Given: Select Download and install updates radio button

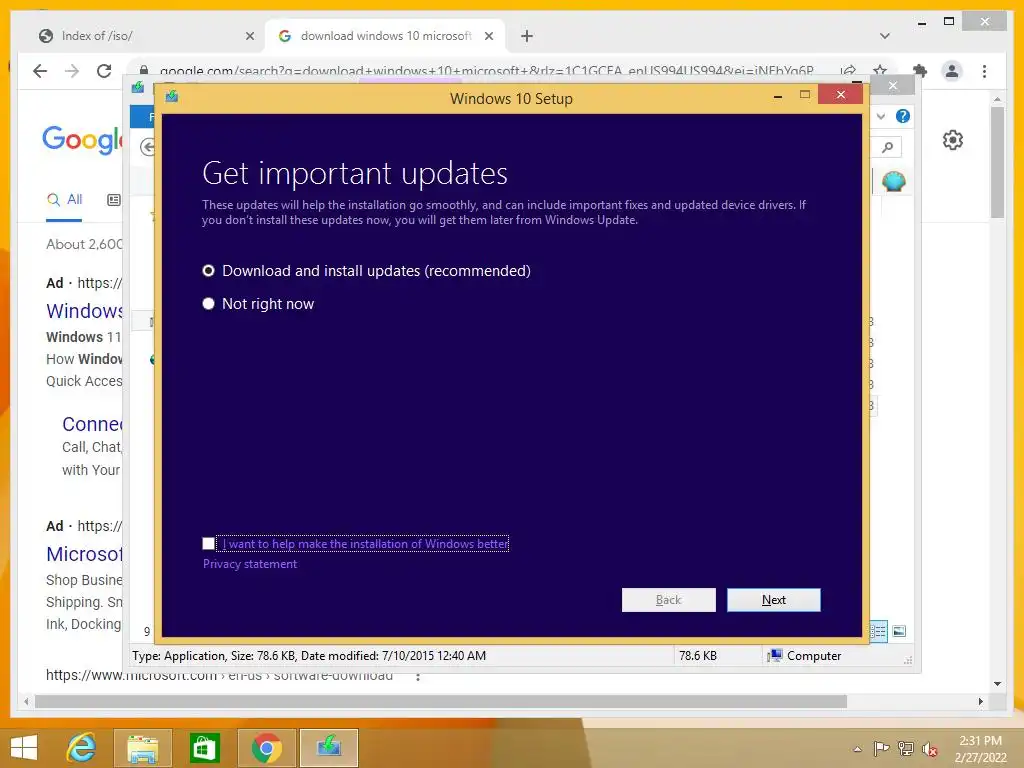Looking at the screenshot, I should (208, 270).
